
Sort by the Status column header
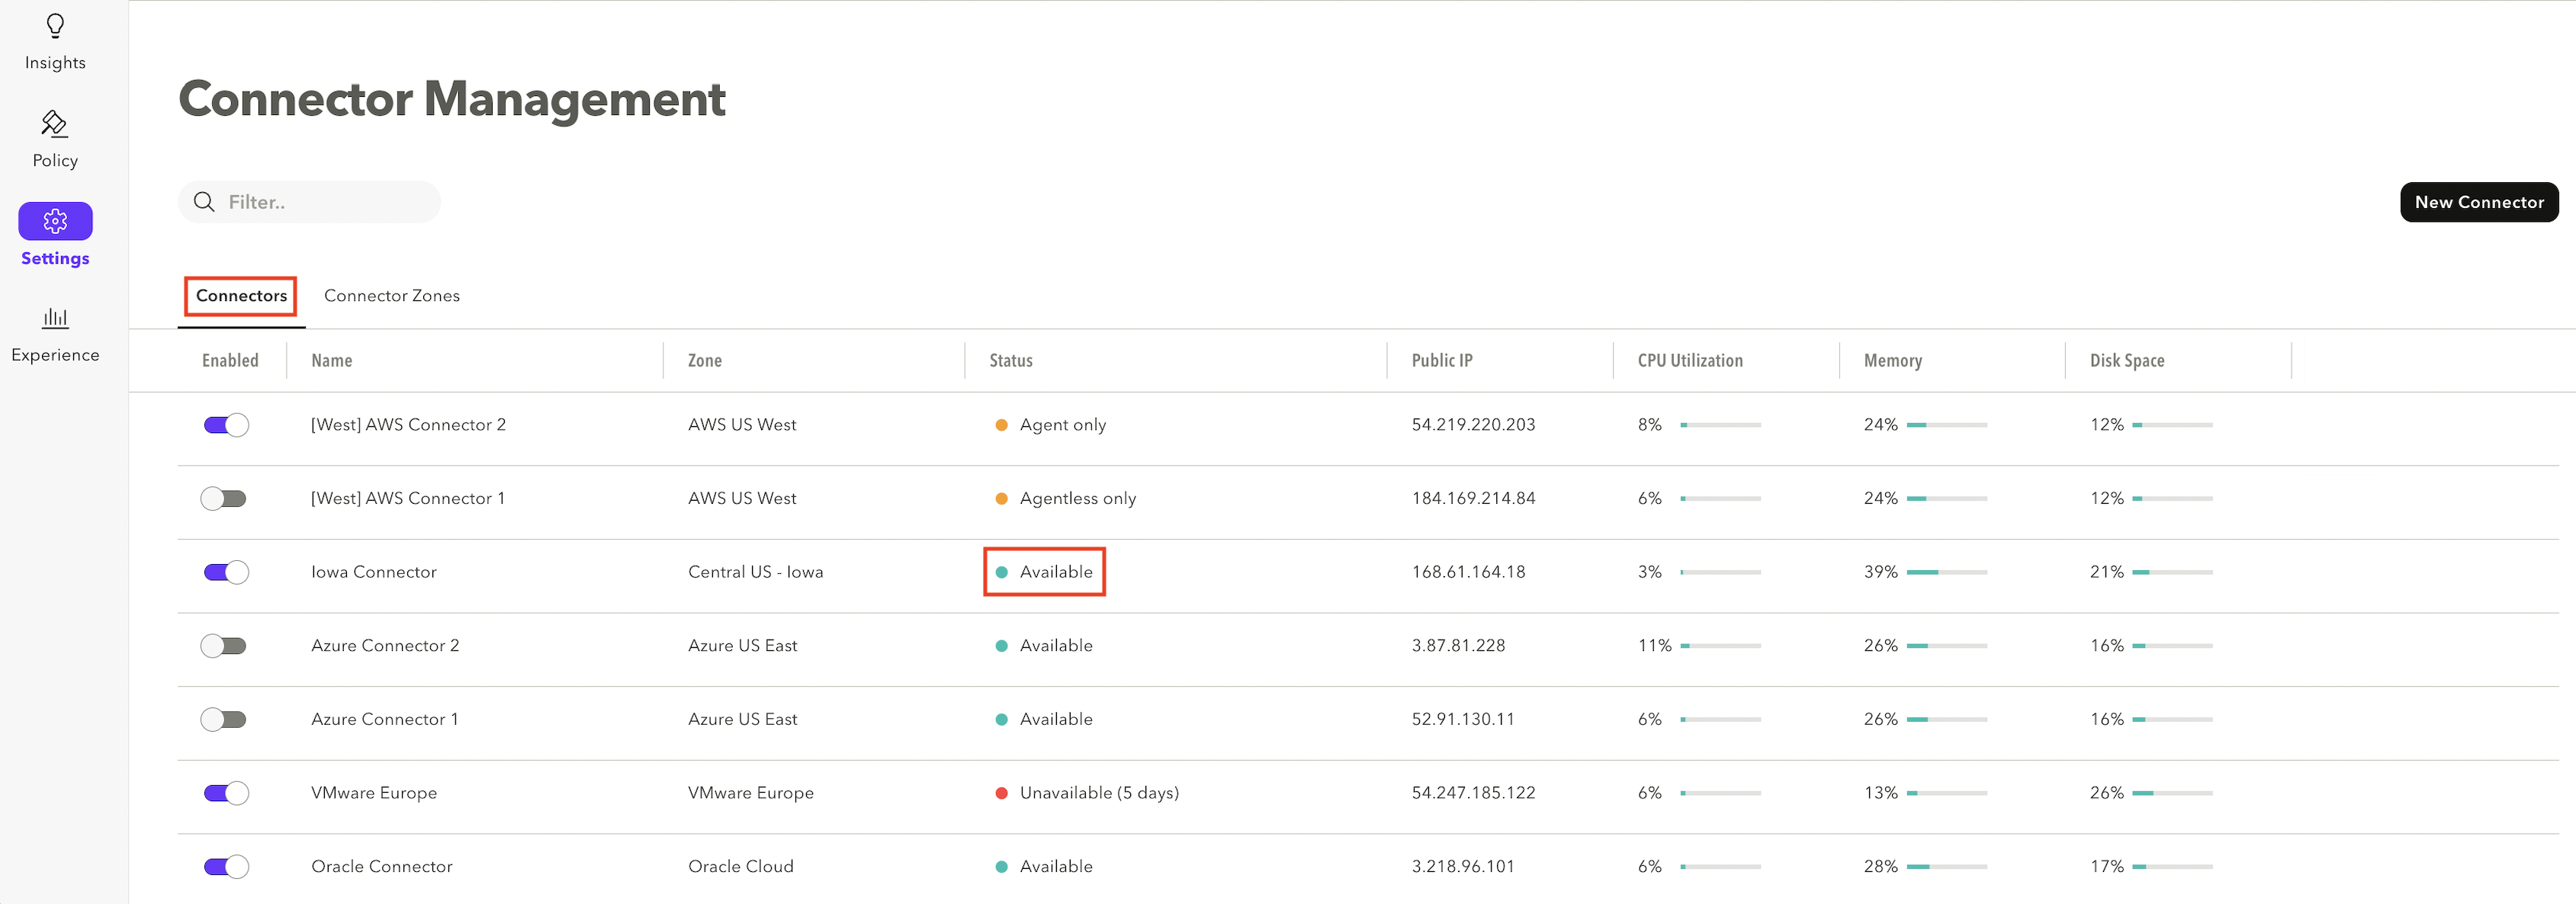(x=1010, y=361)
